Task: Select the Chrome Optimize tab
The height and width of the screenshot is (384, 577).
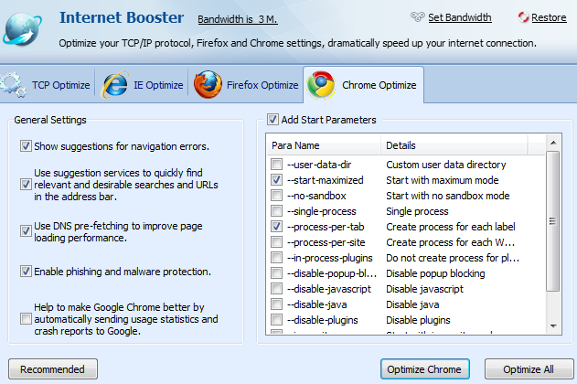Action: (364, 85)
